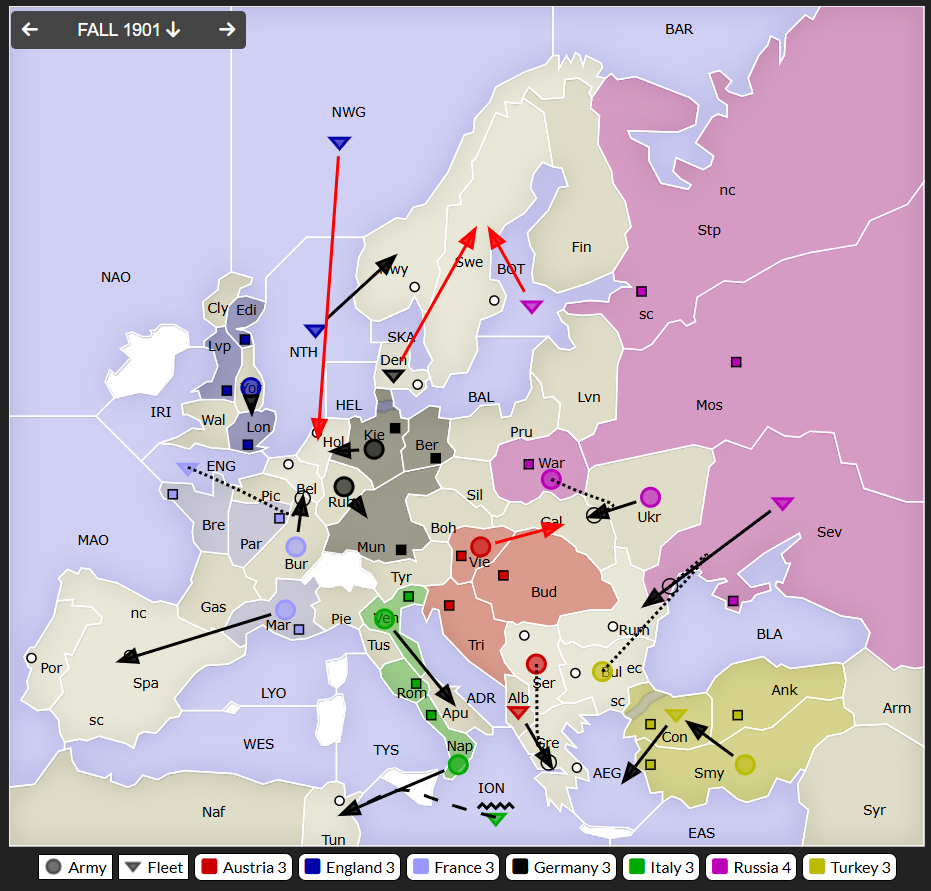Go to next phase with right arrow
The height and width of the screenshot is (891, 931).
coord(227,29)
